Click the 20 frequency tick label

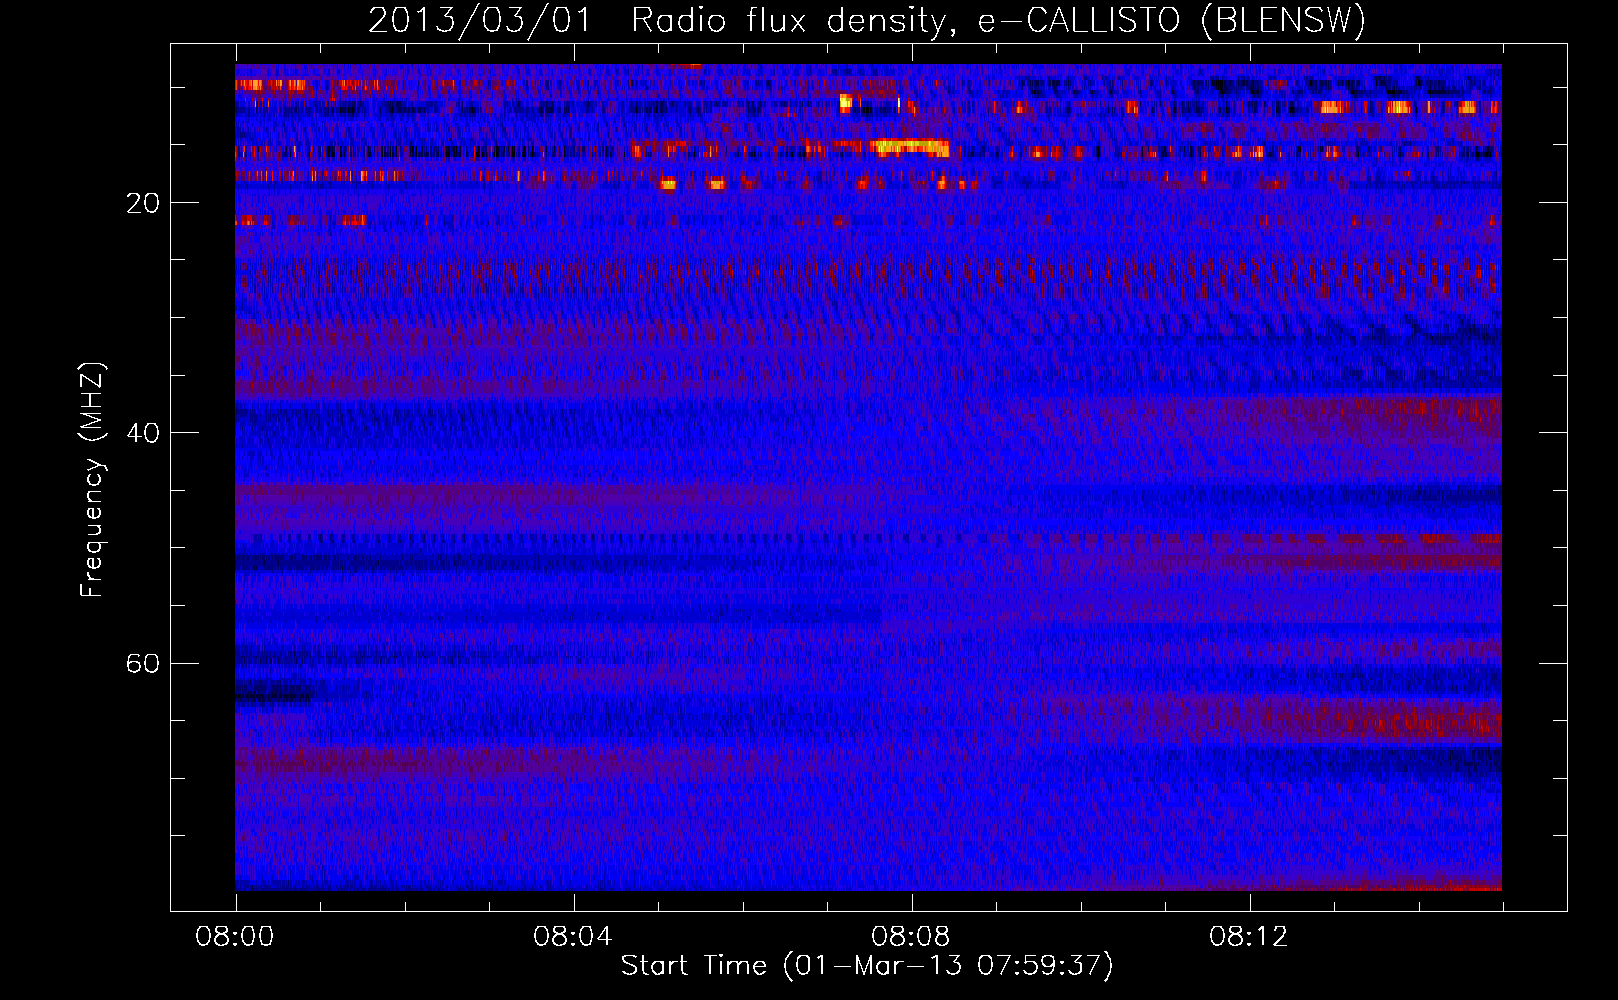point(143,203)
